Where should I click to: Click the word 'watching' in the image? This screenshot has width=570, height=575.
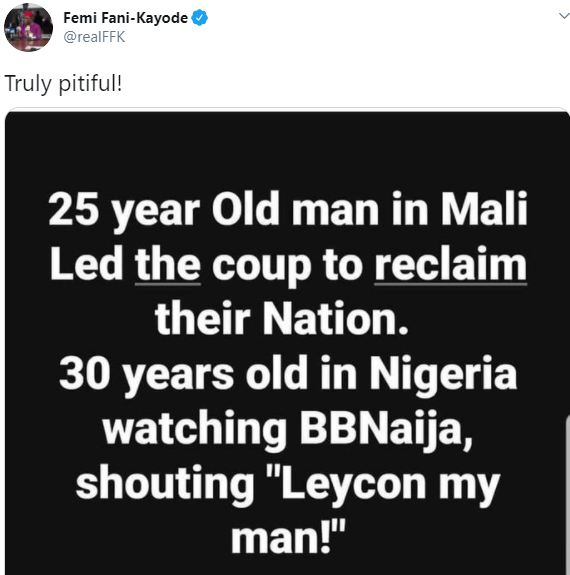click(195, 429)
